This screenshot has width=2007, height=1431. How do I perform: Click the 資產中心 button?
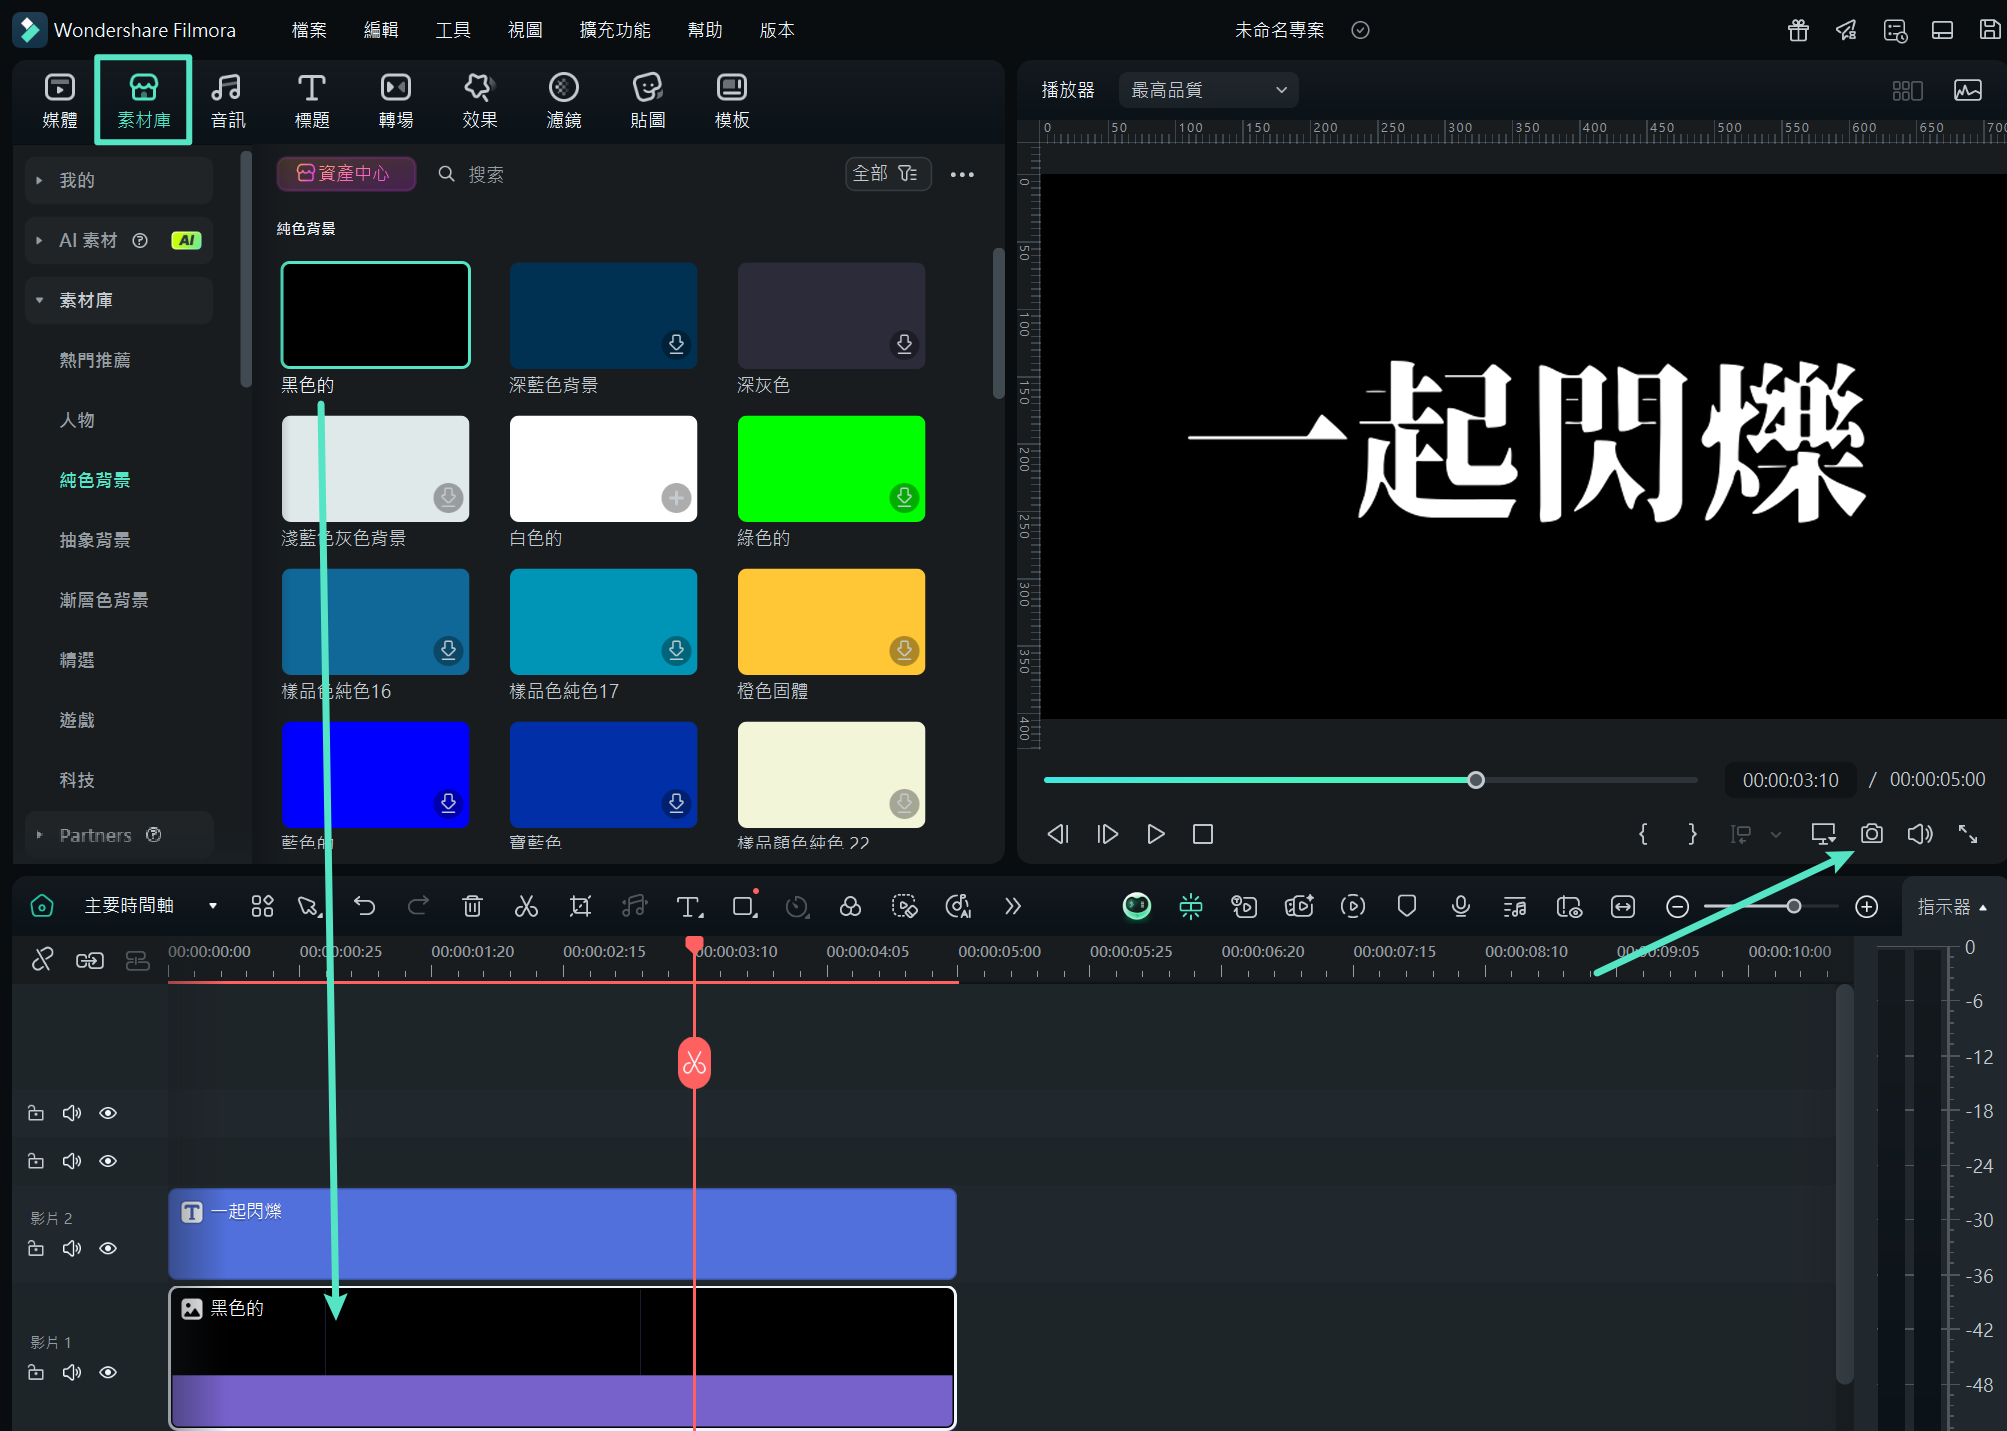click(x=345, y=174)
